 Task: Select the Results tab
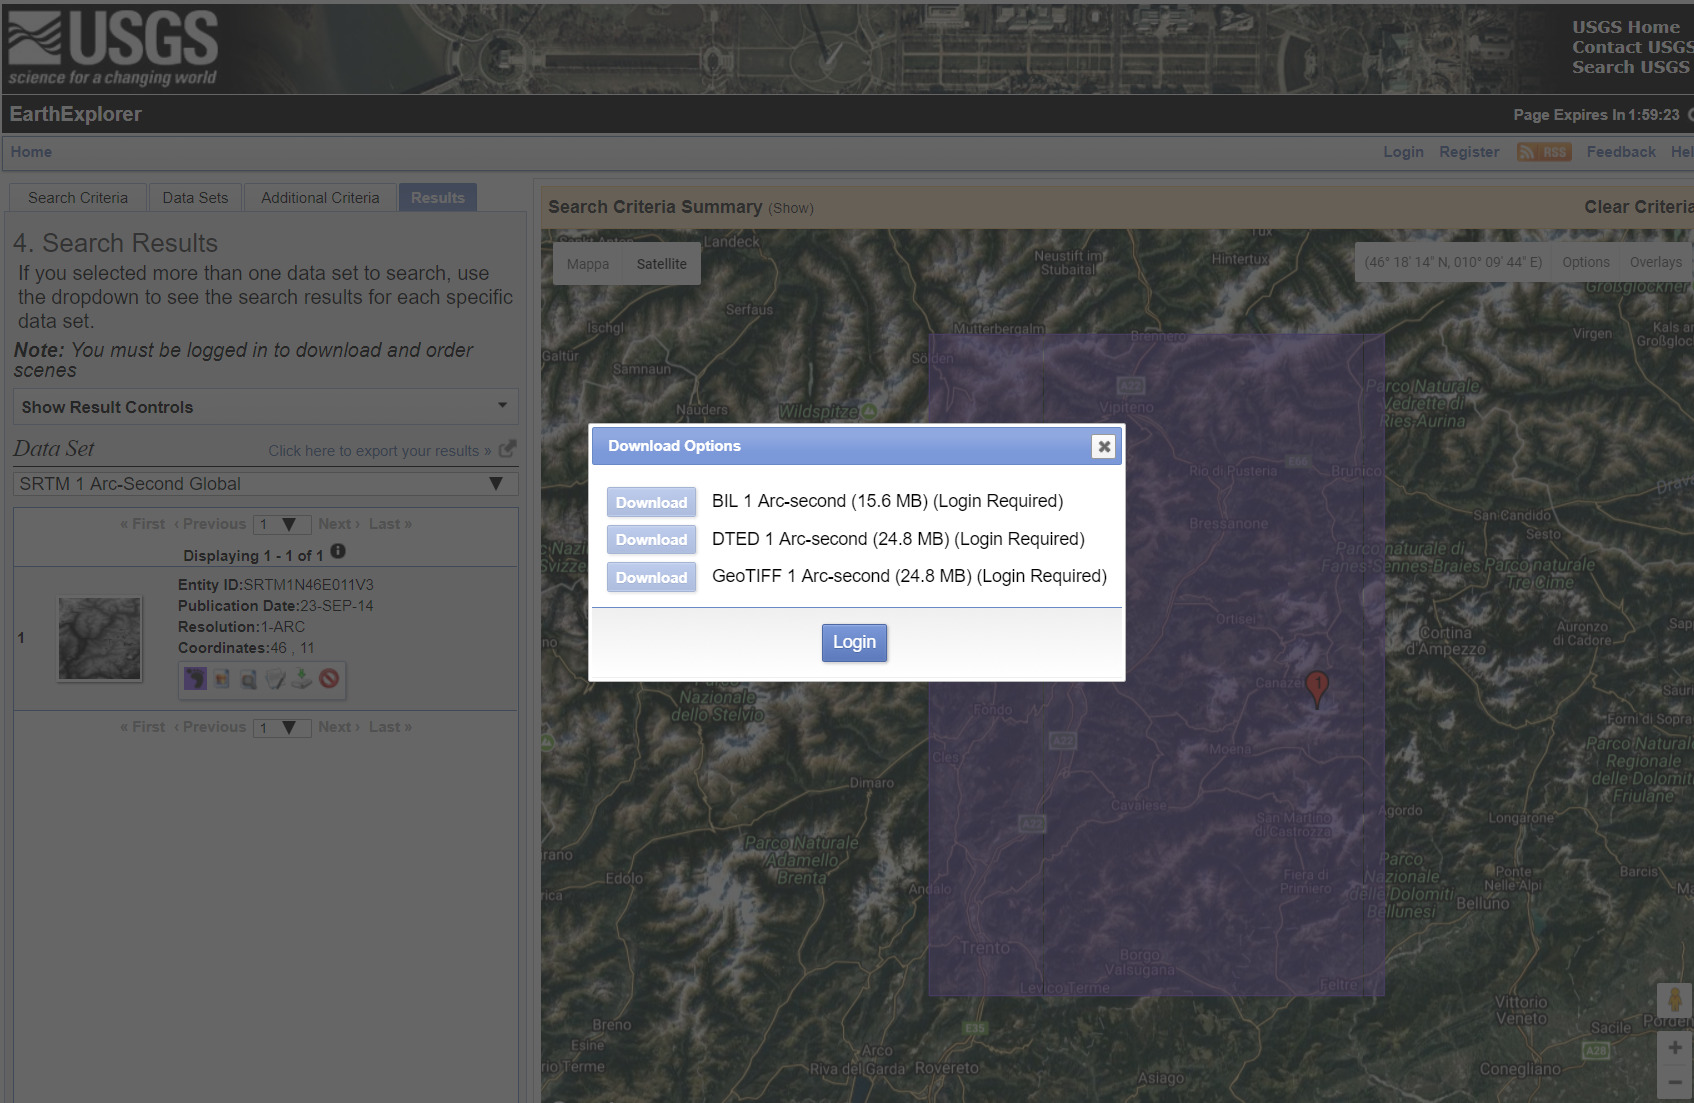[438, 198]
